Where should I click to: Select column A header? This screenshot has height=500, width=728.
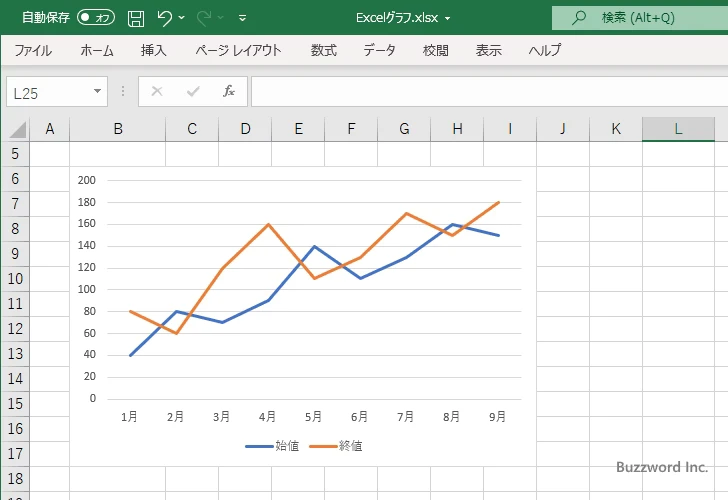click(50, 129)
